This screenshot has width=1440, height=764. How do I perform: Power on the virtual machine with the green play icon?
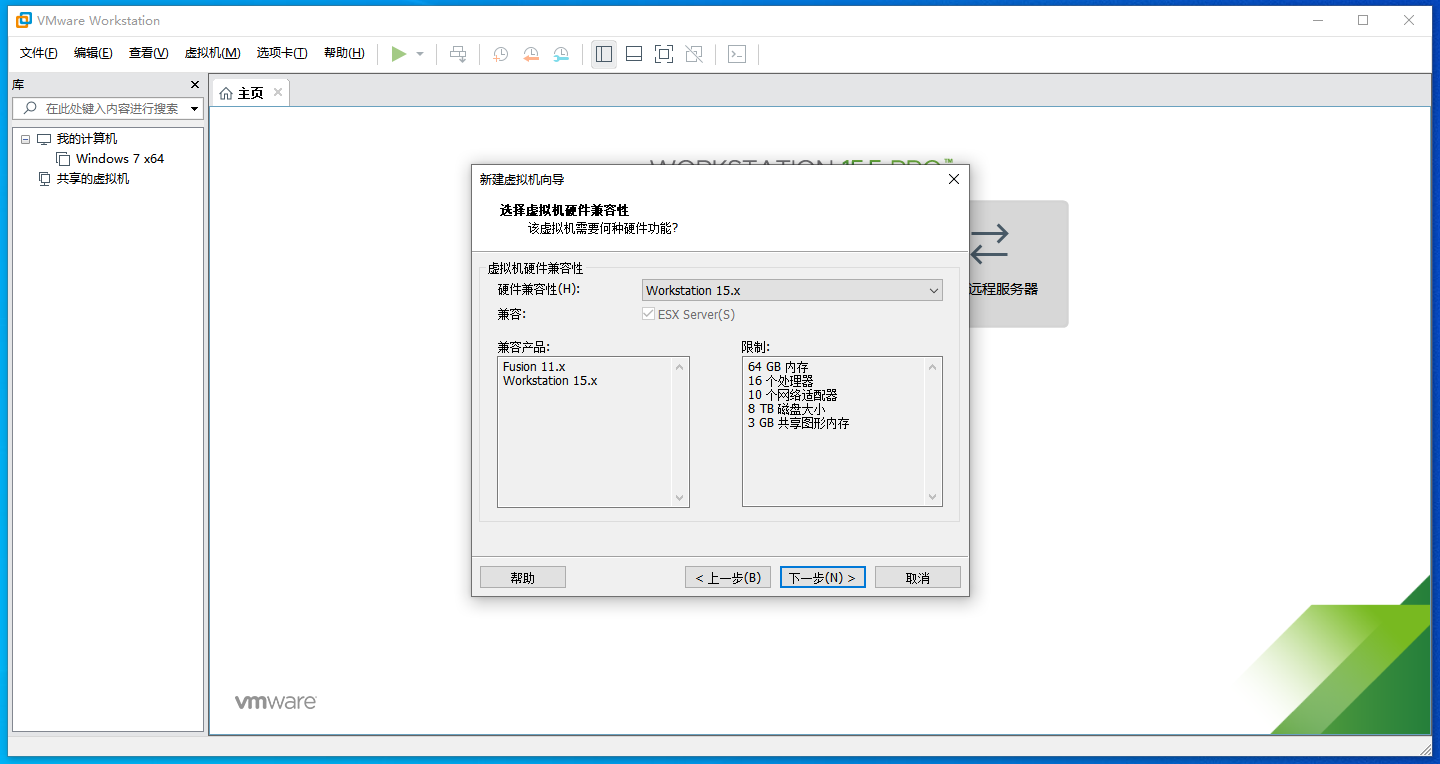click(399, 54)
